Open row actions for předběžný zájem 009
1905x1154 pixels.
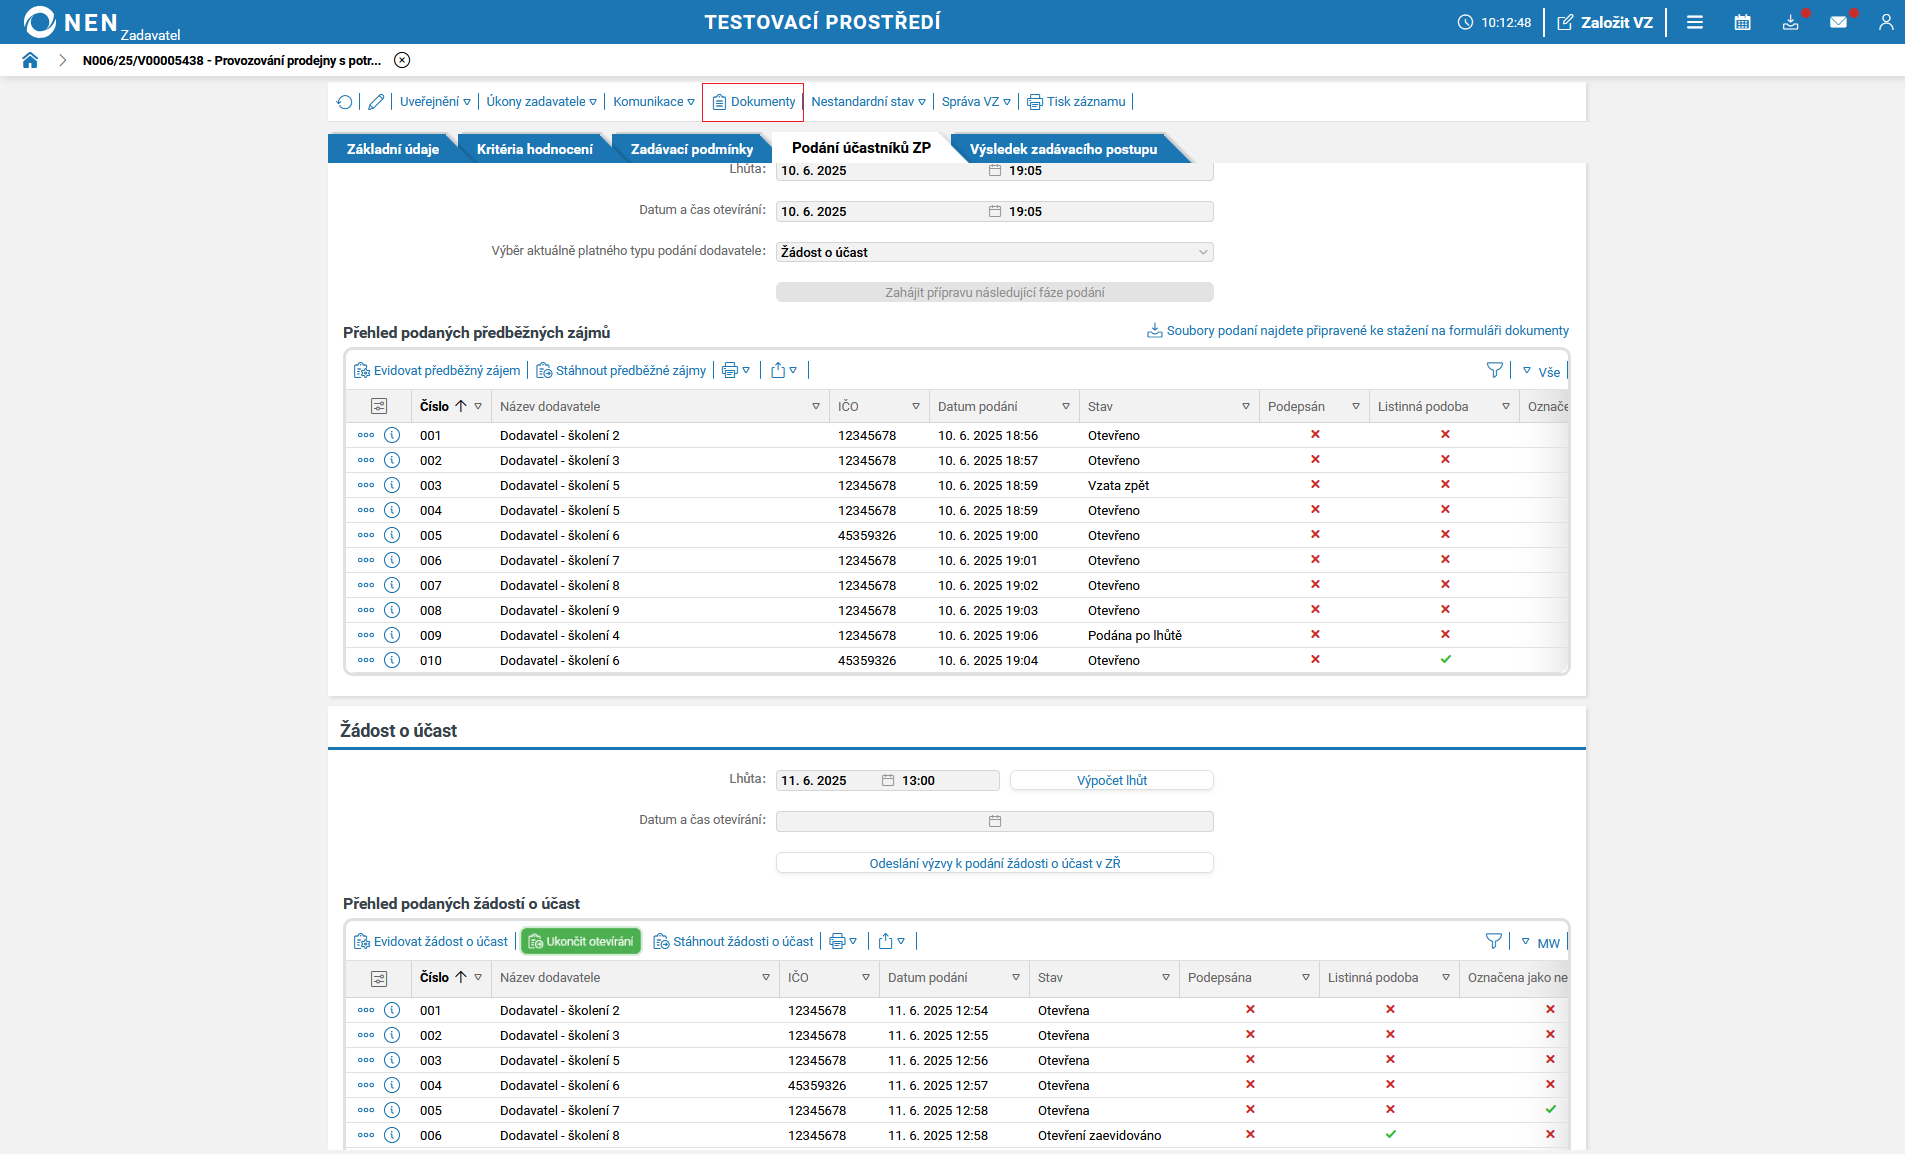366,636
